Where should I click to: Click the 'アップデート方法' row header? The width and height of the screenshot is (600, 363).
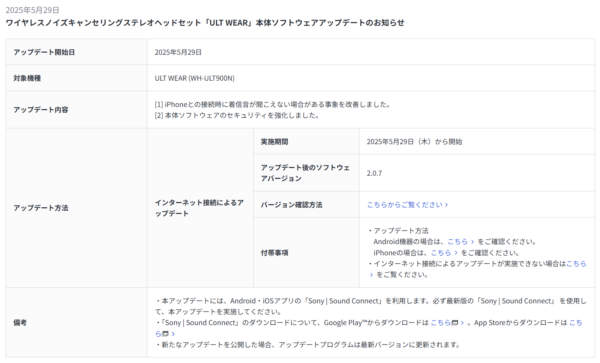point(77,208)
